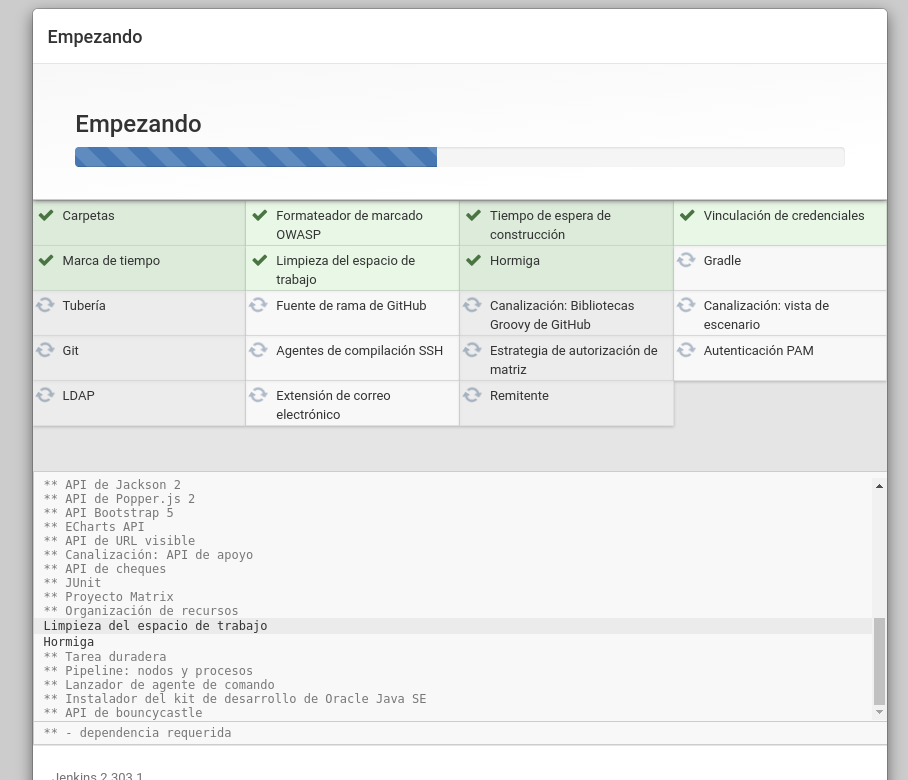Click the checkmark beside Hormiga plugin

pos(473,260)
